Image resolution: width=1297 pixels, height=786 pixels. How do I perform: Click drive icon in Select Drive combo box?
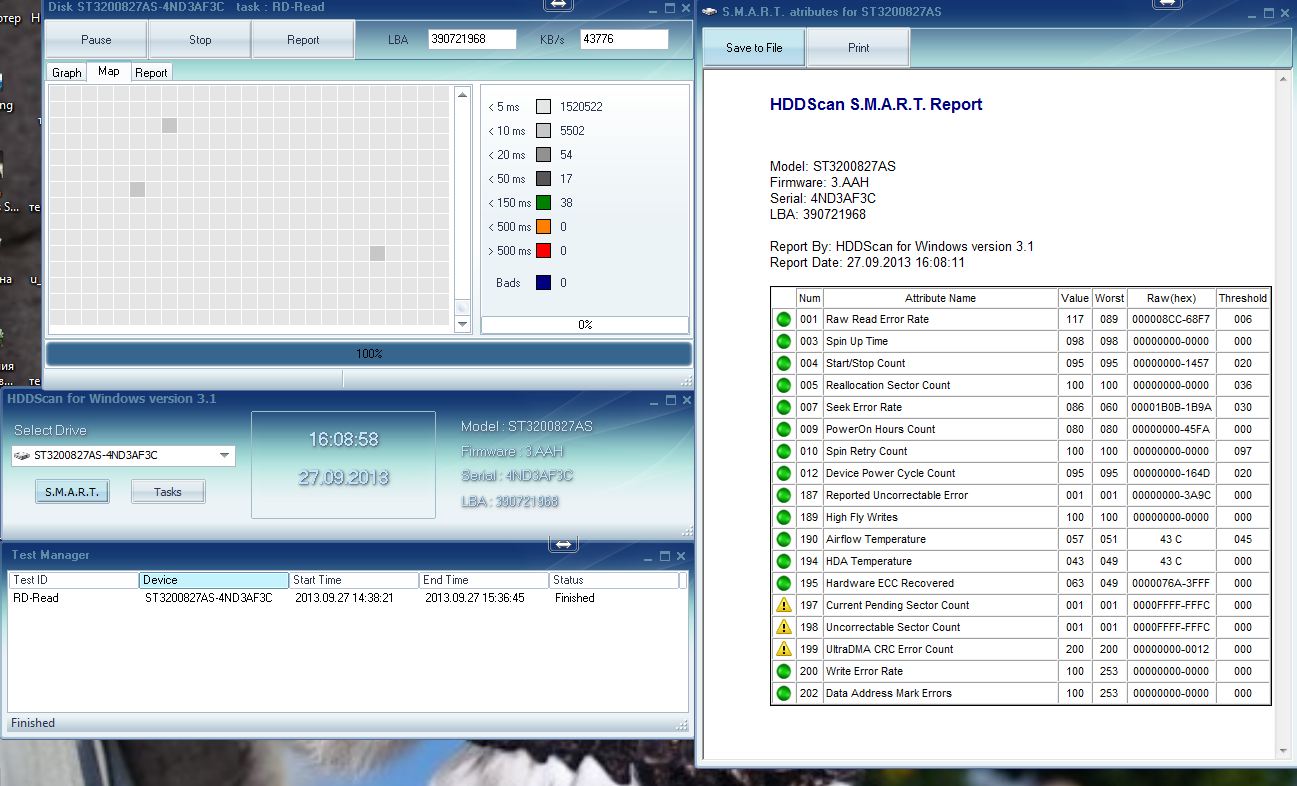[x=23, y=456]
